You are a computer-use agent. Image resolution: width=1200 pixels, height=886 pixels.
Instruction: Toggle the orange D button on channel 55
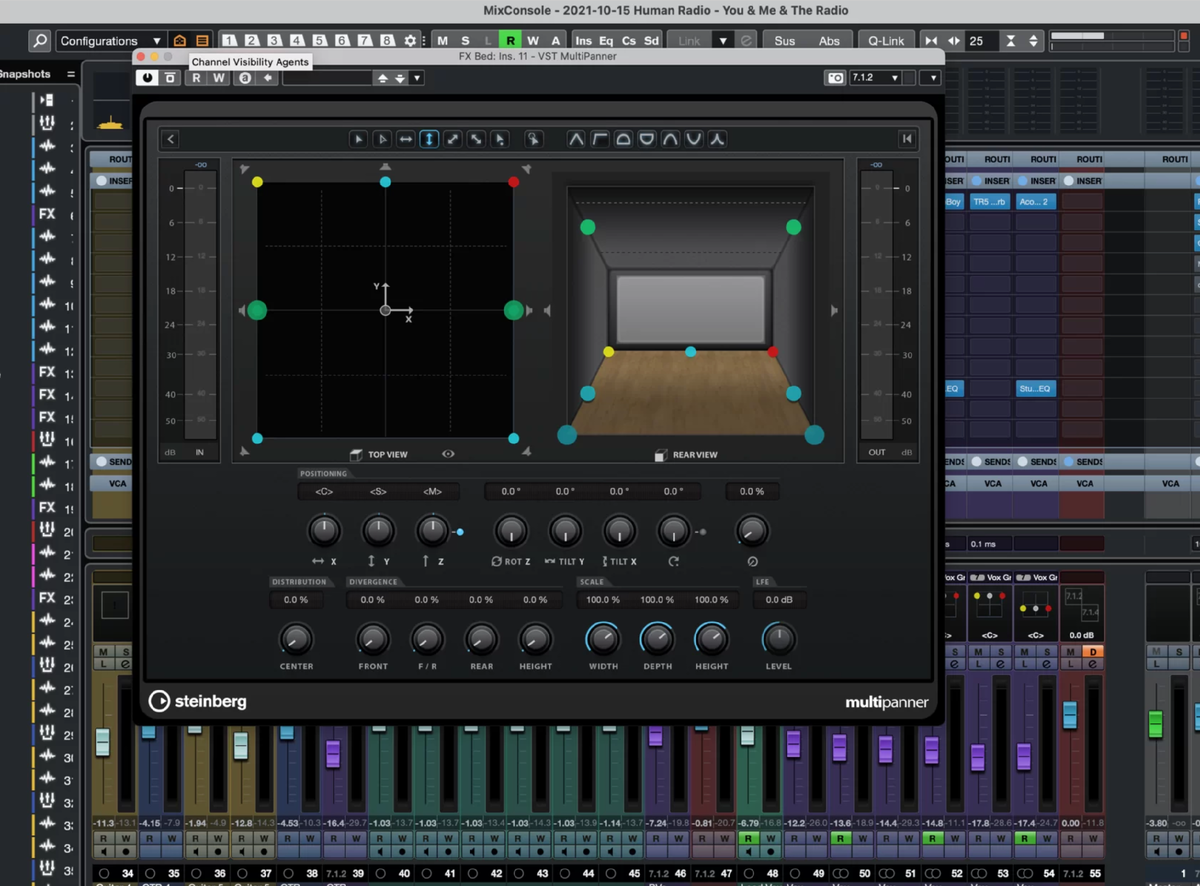[x=1094, y=652]
